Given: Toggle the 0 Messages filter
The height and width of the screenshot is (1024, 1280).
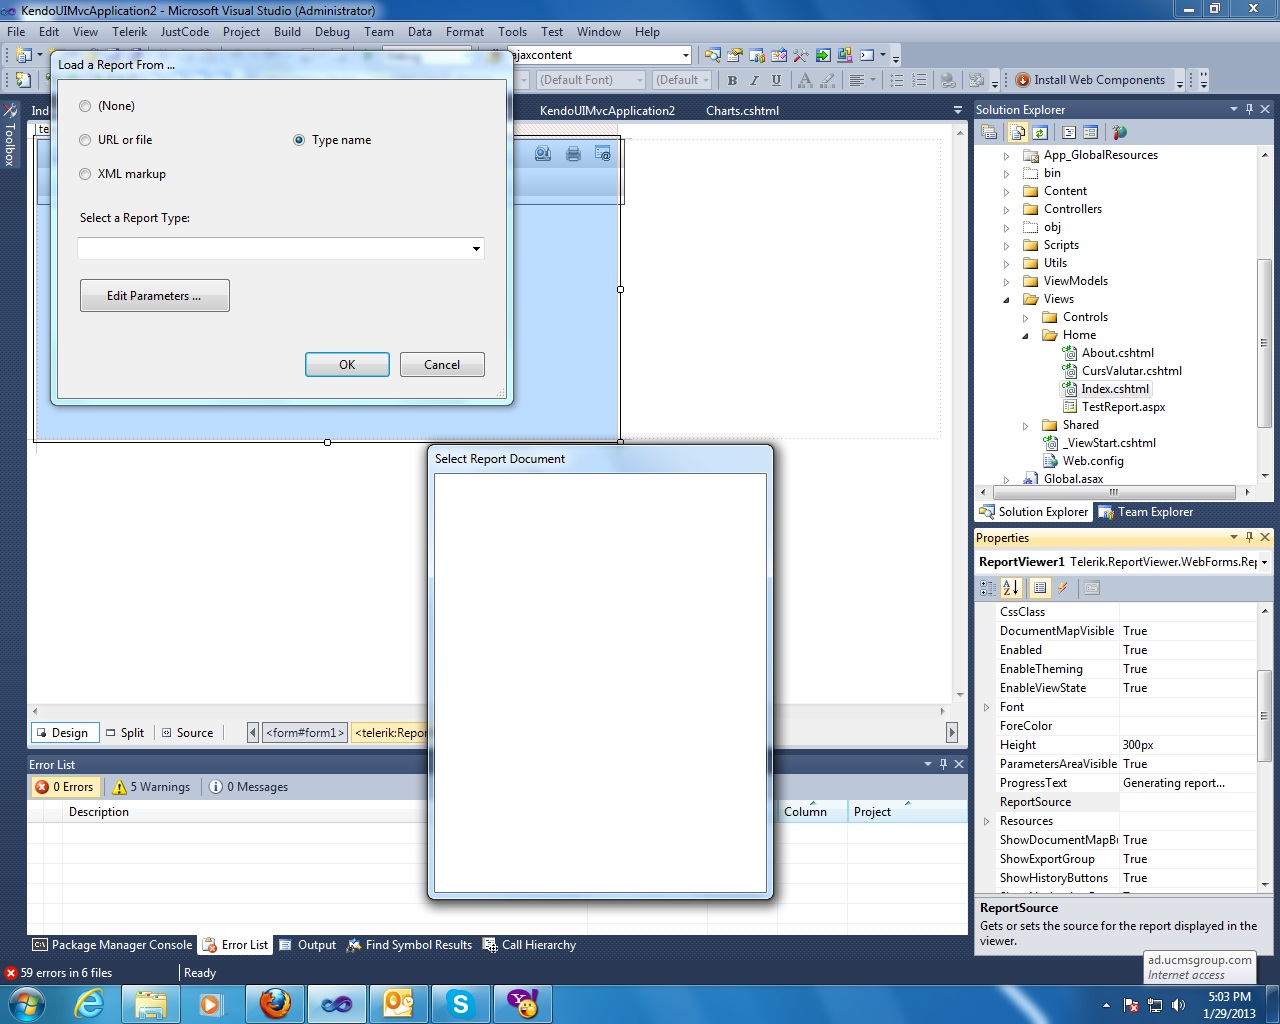Looking at the screenshot, I should pos(248,787).
